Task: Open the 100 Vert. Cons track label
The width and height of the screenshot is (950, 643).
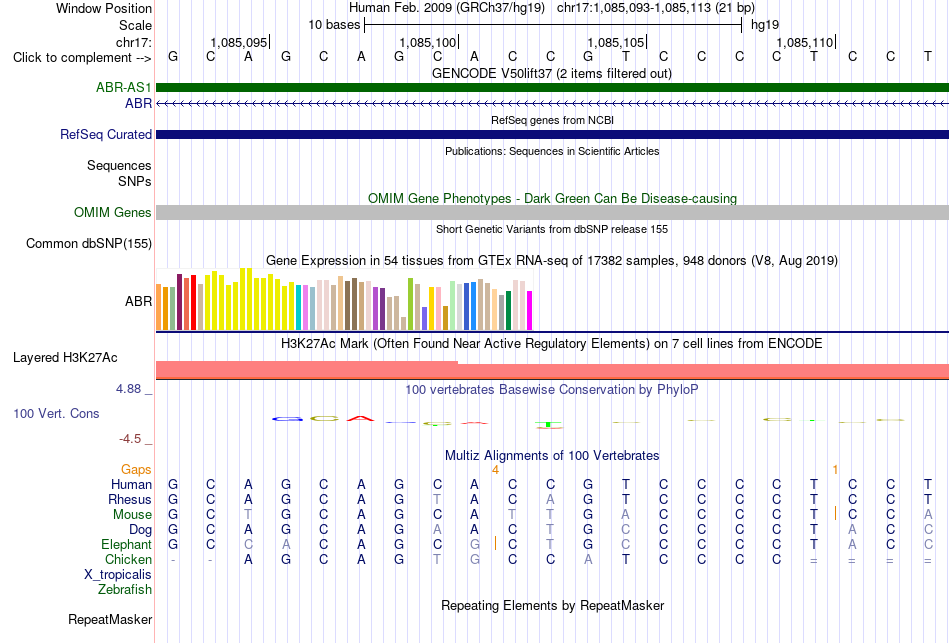Action: point(56,413)
